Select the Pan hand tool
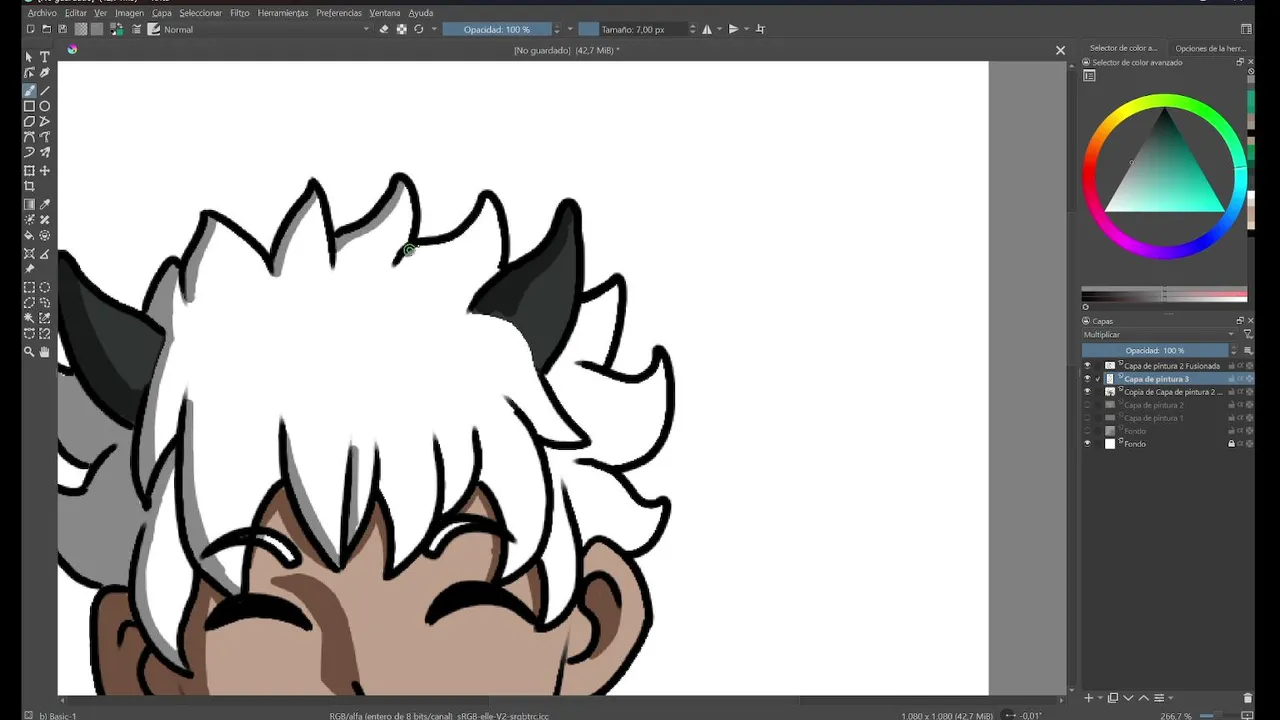The image size is (1280, 720). [x=45, y=351]
